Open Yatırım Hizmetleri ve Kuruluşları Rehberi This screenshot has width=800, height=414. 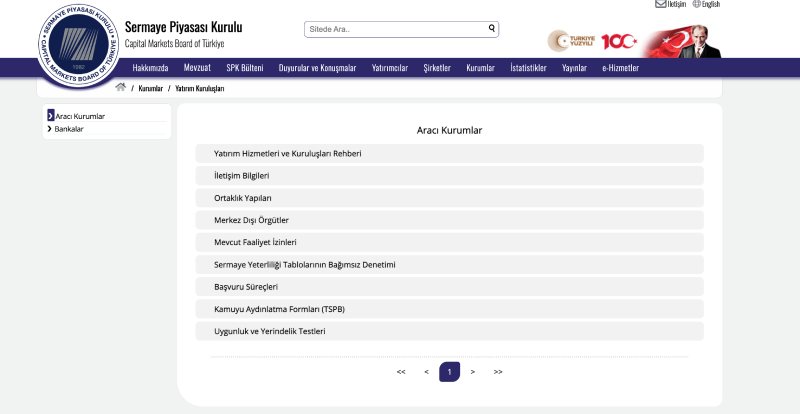point(449,153)
